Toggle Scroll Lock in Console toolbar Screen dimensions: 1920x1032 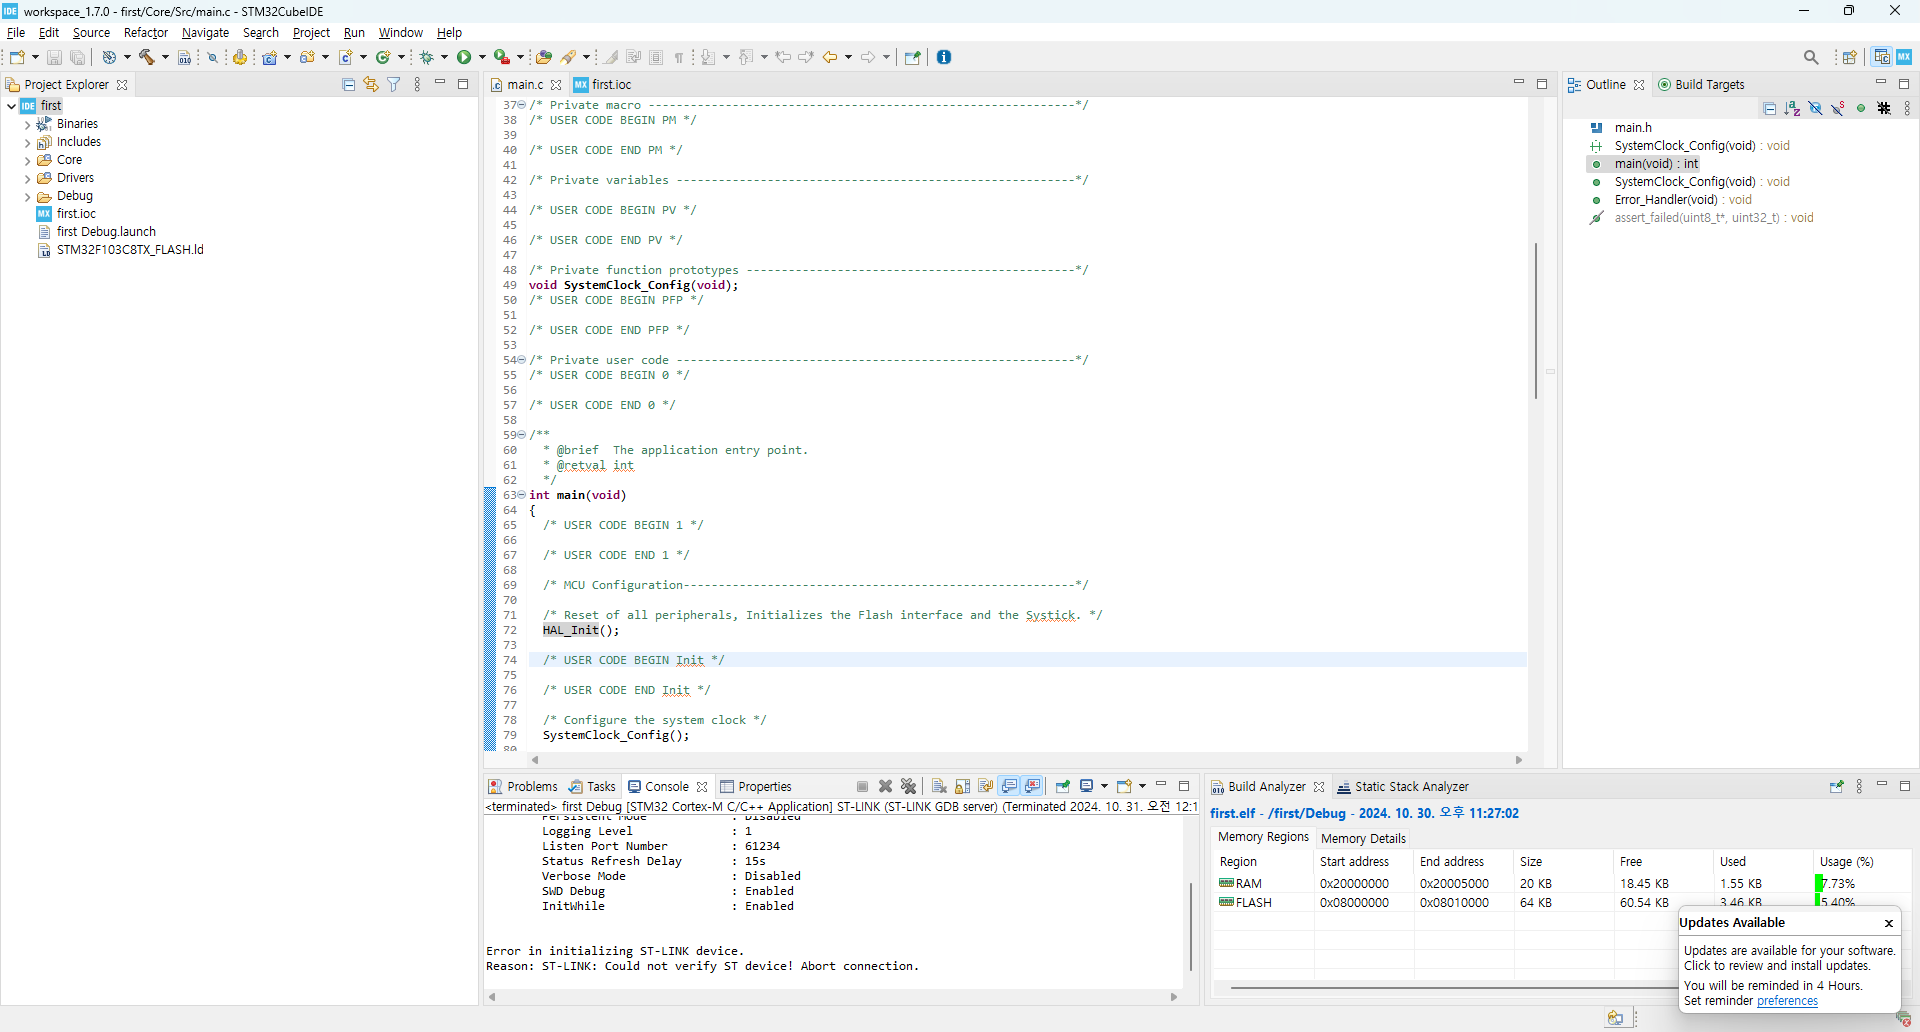(x=962, y=787)
